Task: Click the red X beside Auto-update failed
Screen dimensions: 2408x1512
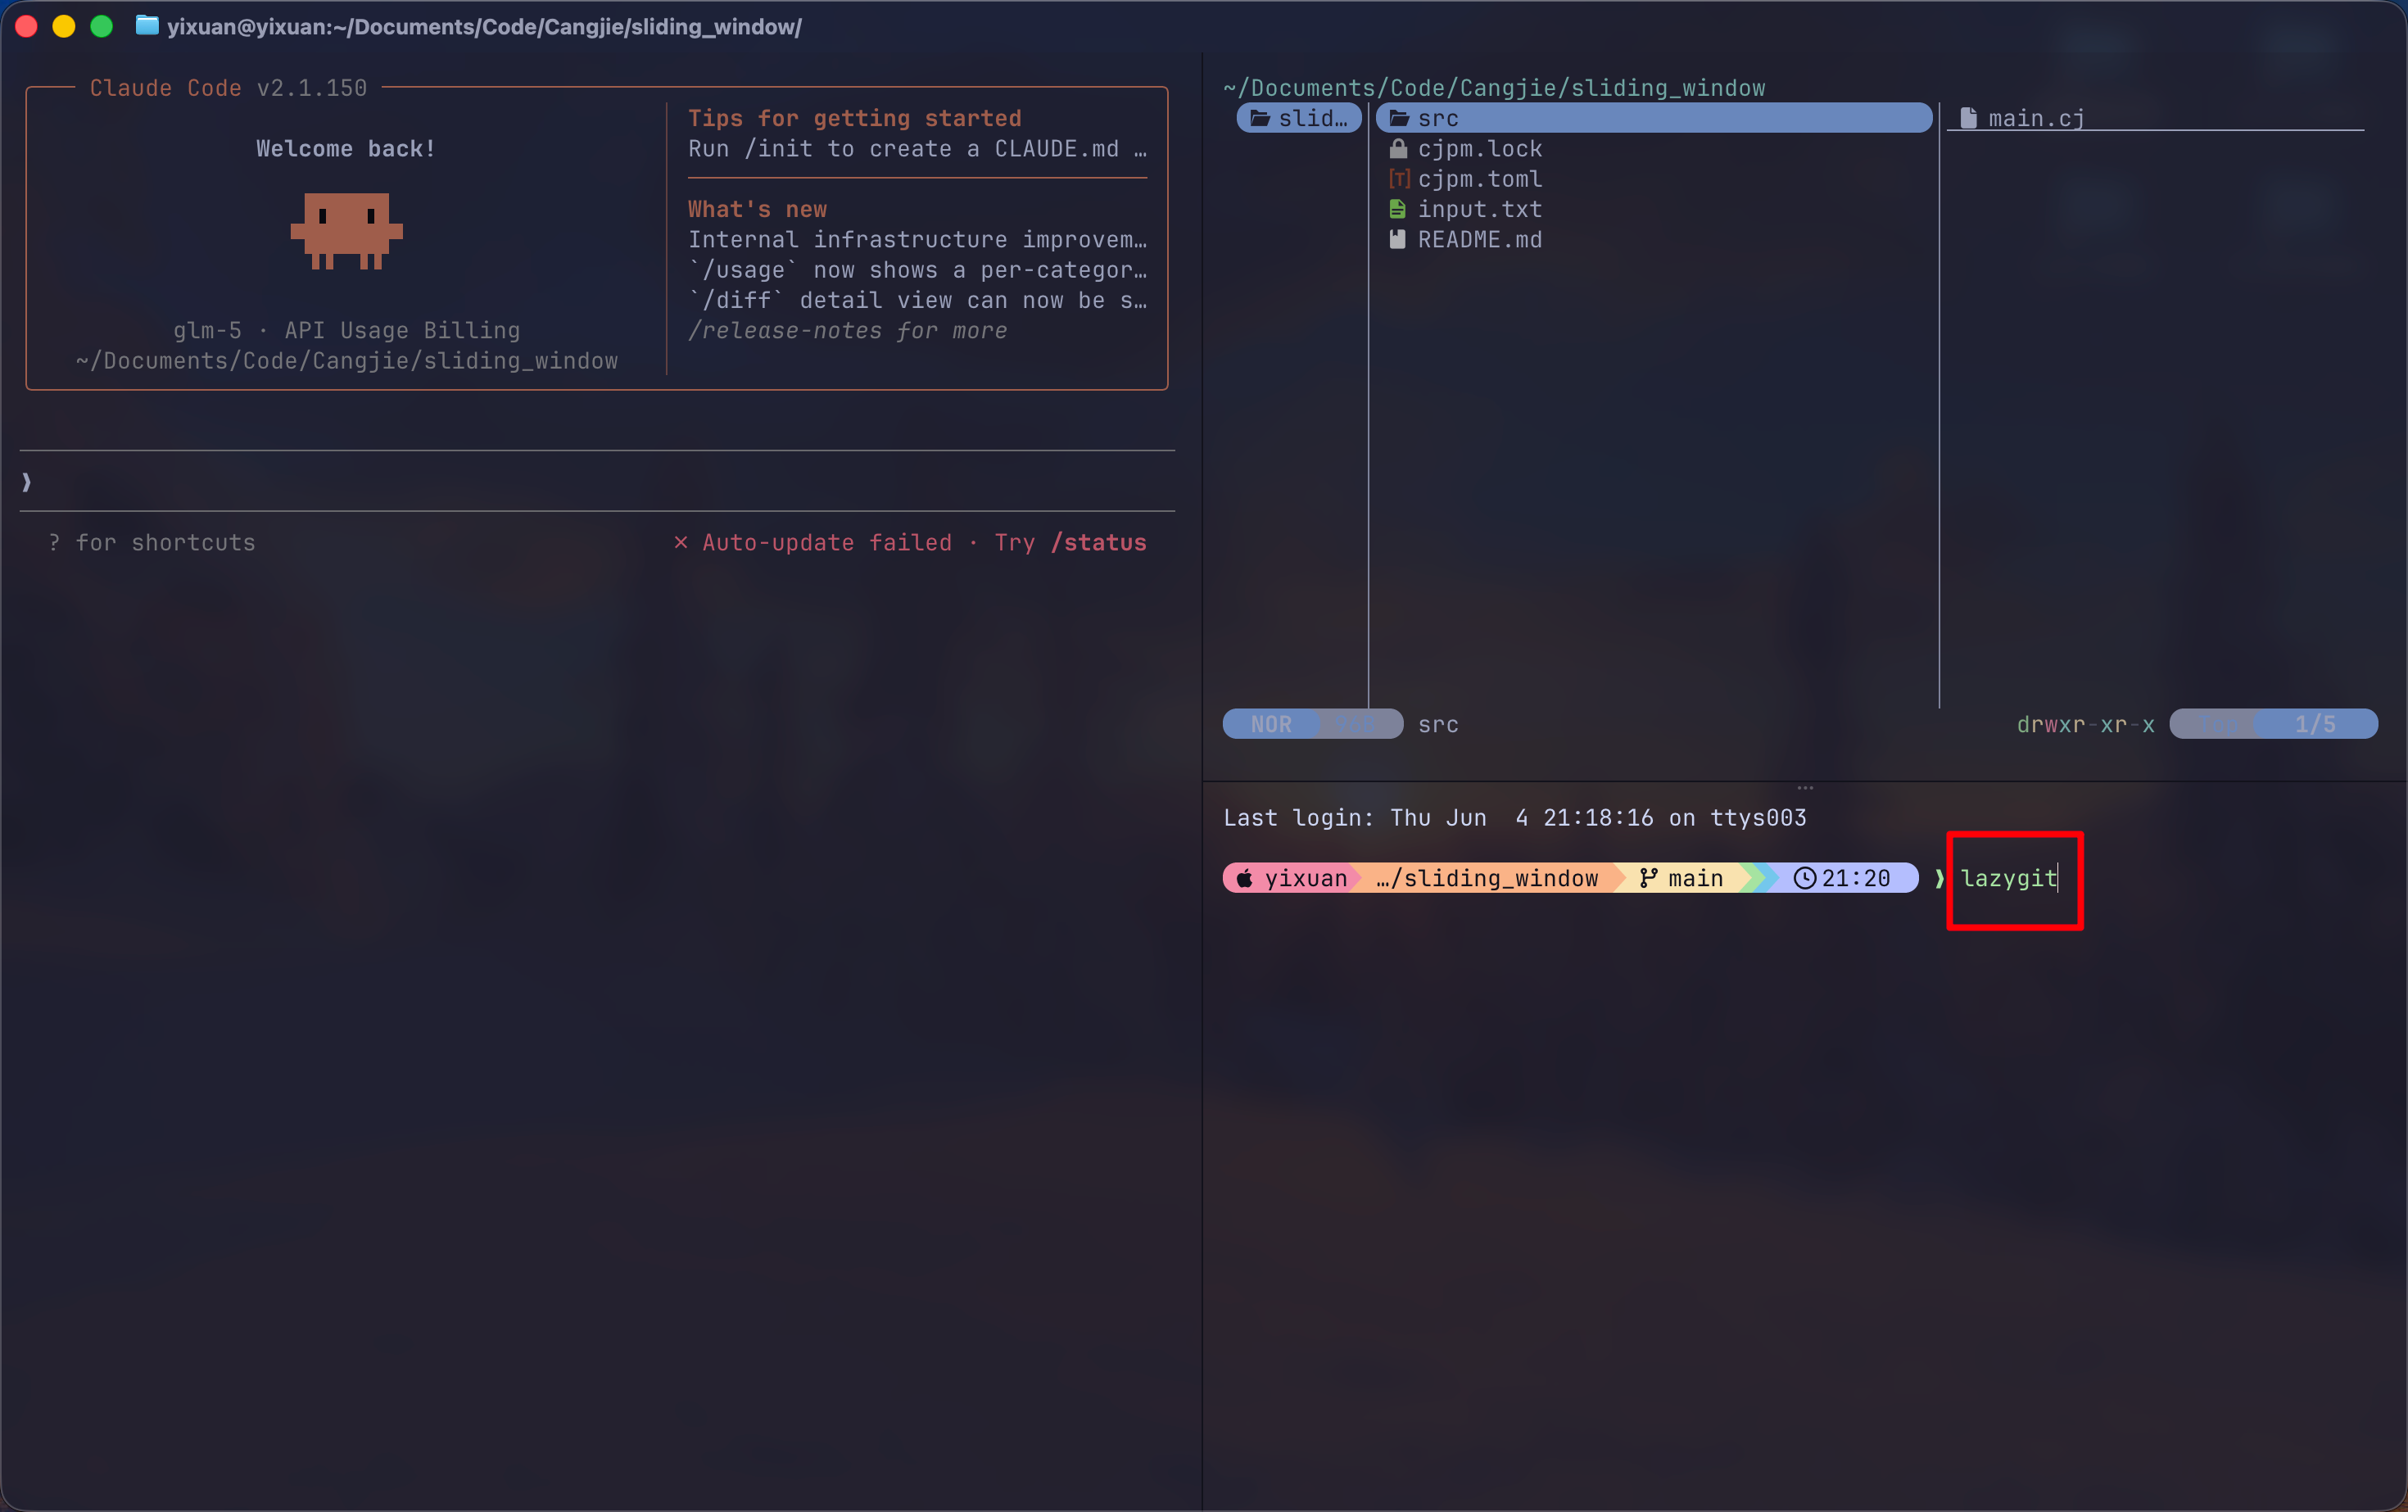Action: [681, 542]
